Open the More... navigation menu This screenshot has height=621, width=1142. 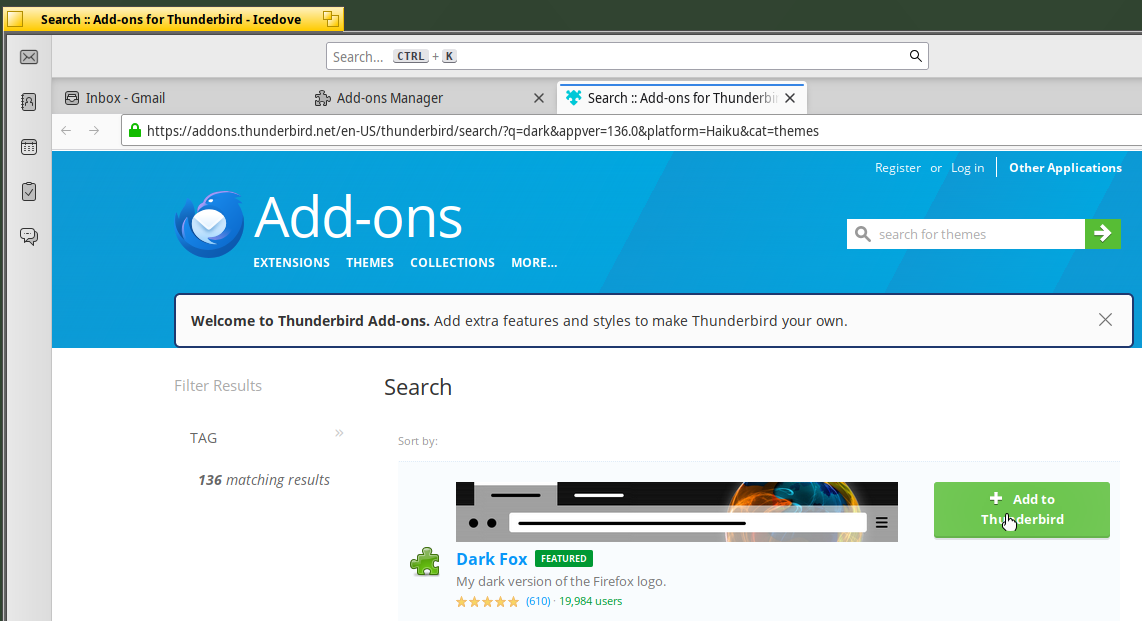[x=534, y=263]
